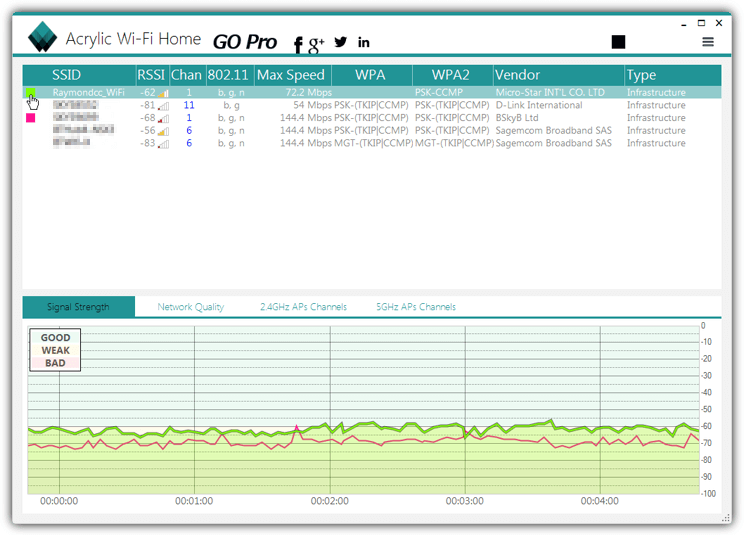Select the BSkyB Ltd vendor cell
The height and width of the screenshot is (535, 744).
pos(517,118)
